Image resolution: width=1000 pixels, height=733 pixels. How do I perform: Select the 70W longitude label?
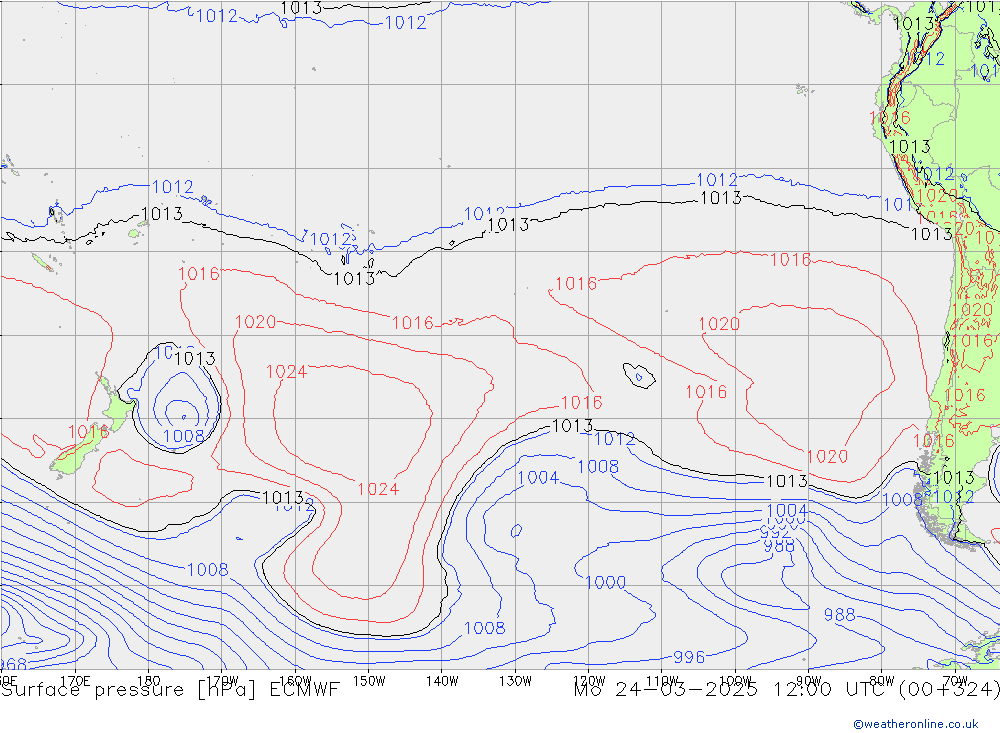pos(955,681)
